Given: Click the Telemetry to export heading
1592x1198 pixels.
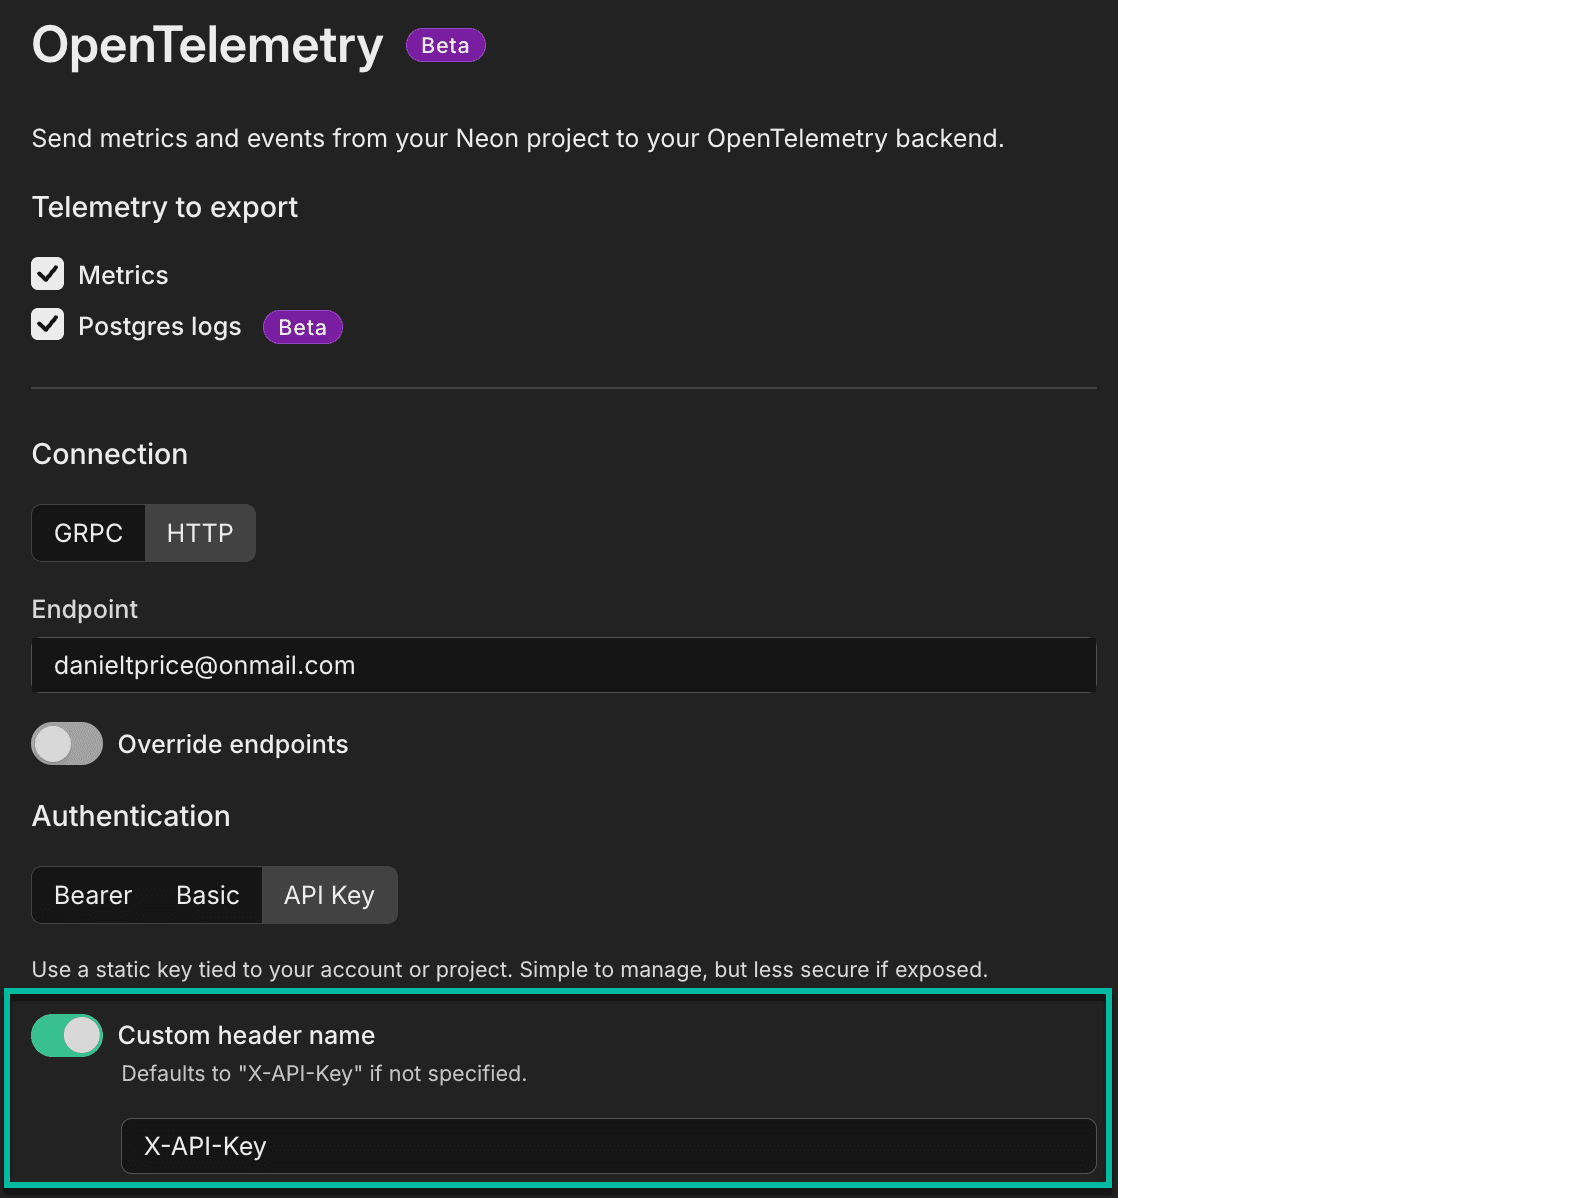Looking at the screenshot, I should pos(164,207).
